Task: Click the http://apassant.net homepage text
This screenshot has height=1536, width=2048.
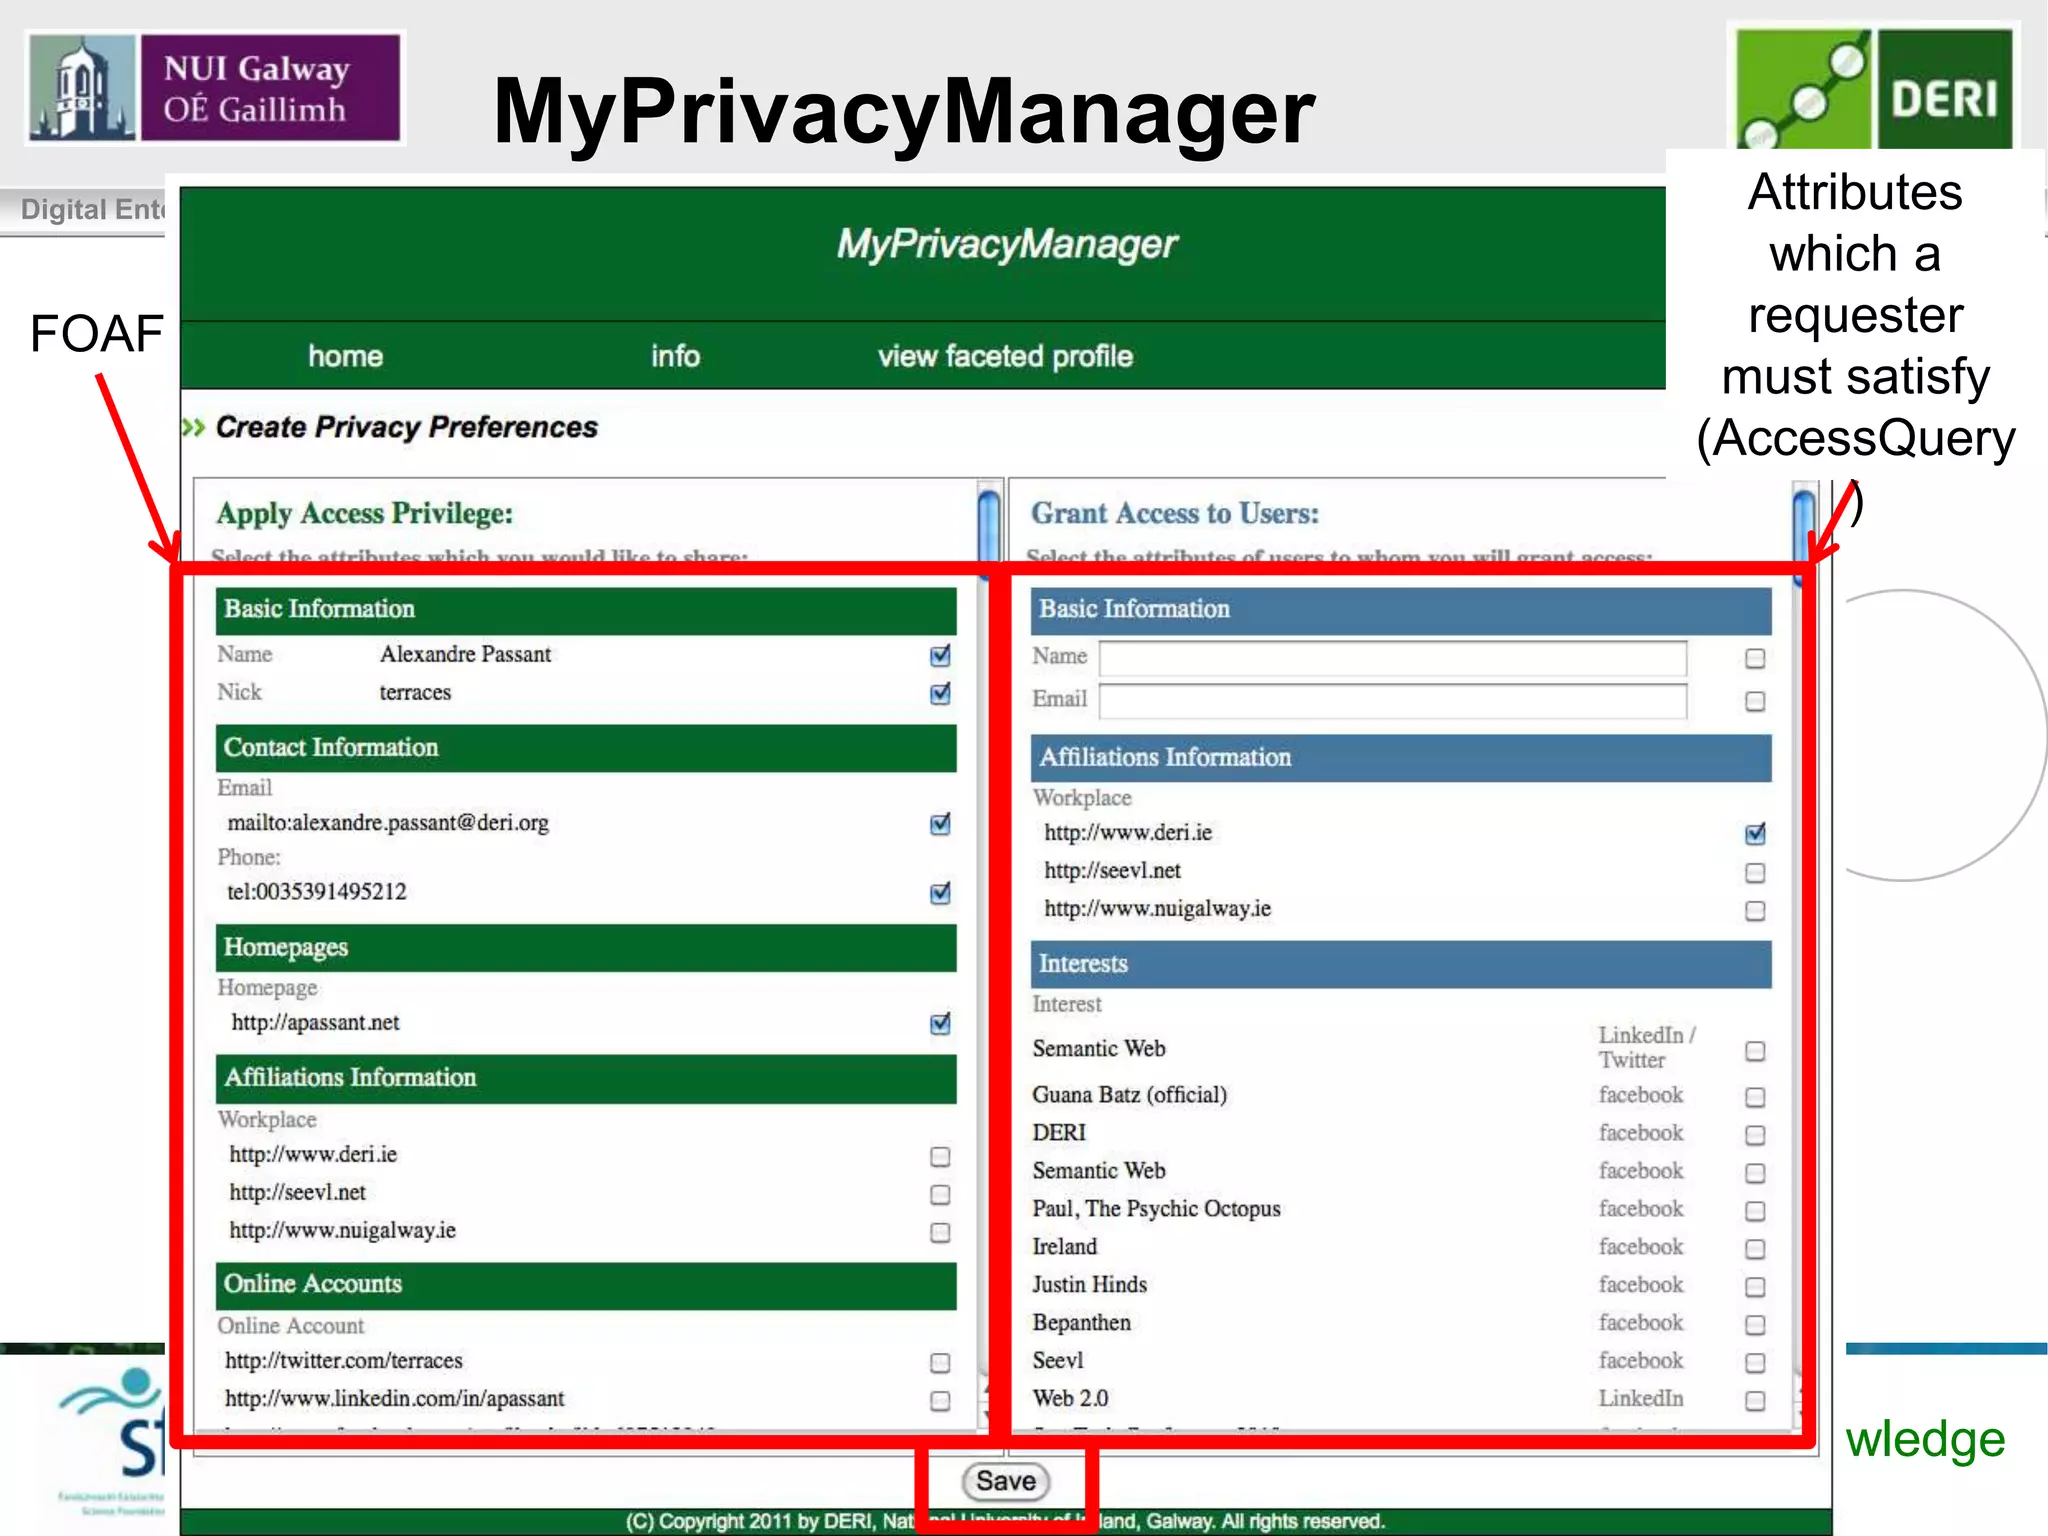Action: tap(315, 1022)
